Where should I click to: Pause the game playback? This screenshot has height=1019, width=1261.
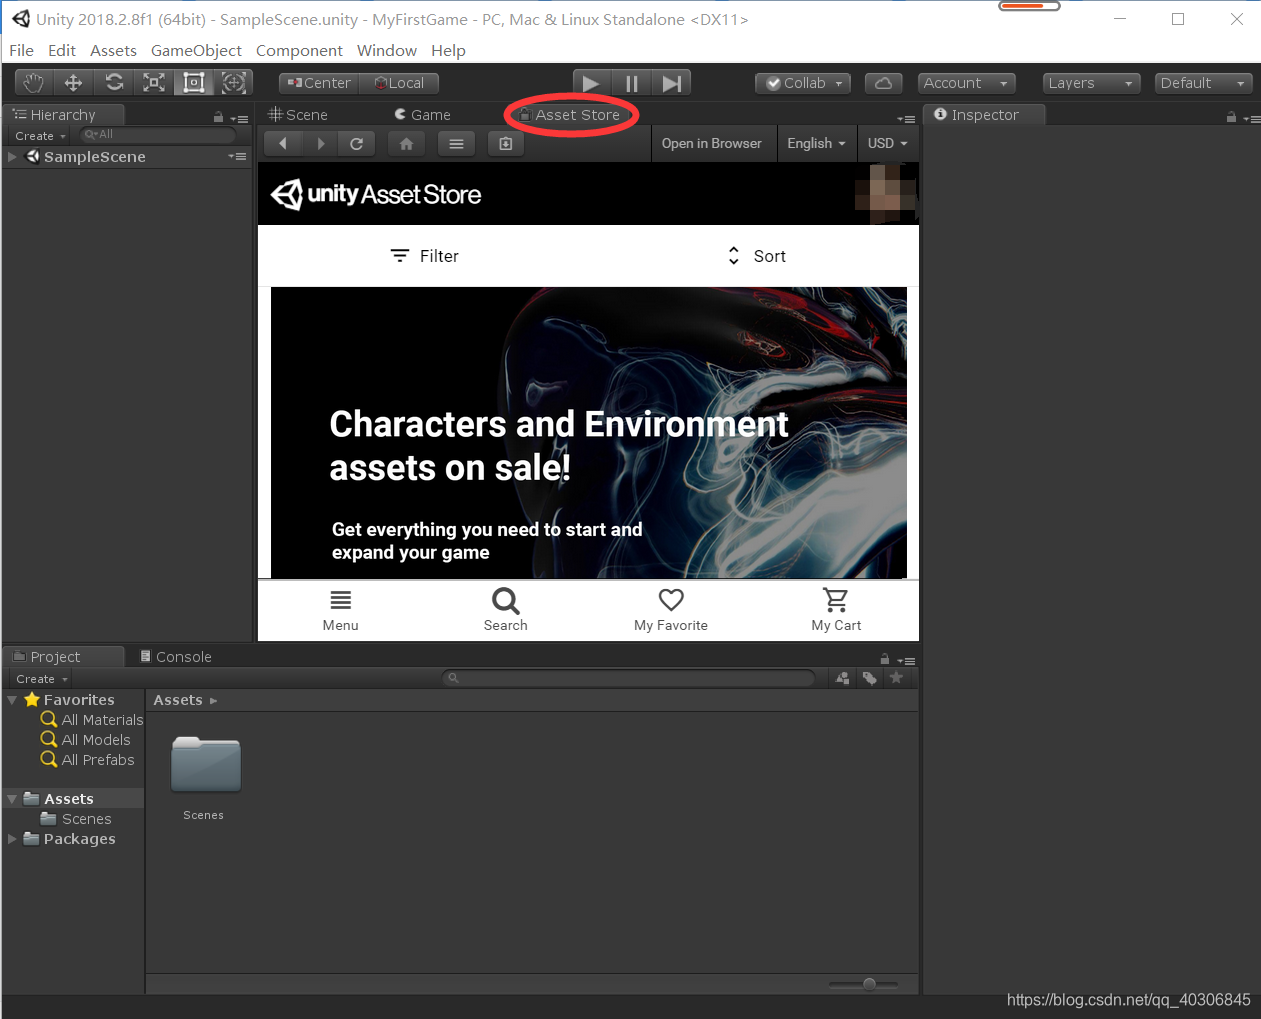631,83
